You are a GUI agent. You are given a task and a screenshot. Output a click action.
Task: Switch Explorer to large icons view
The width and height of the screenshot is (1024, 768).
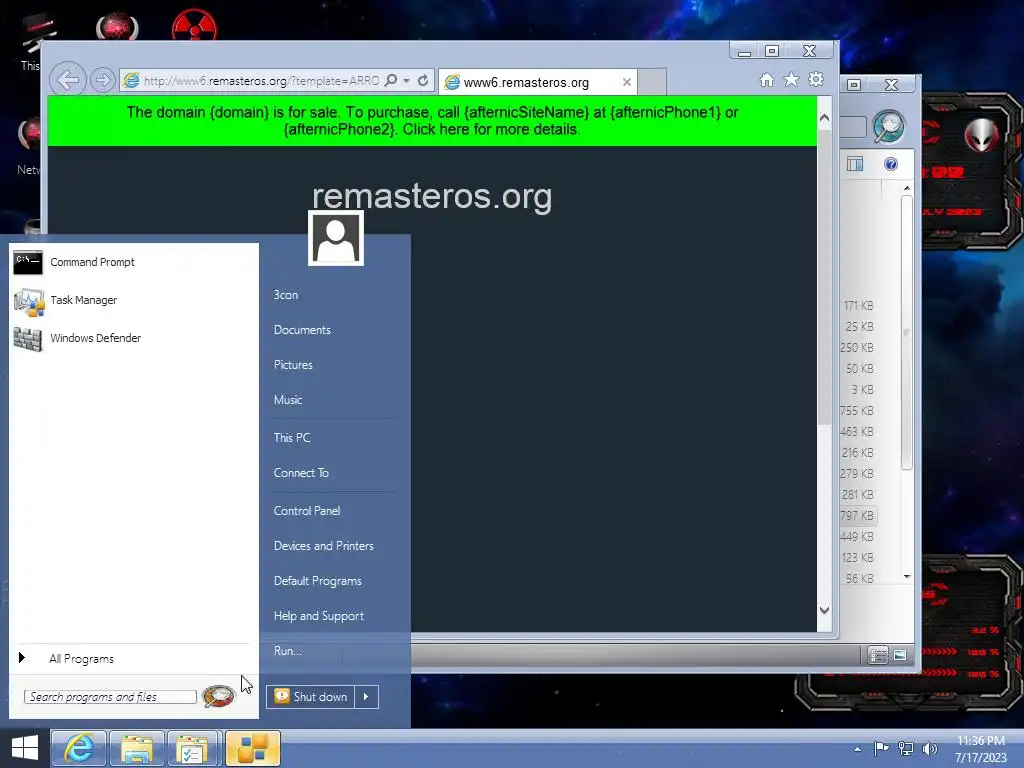click(x=900, y=655)
